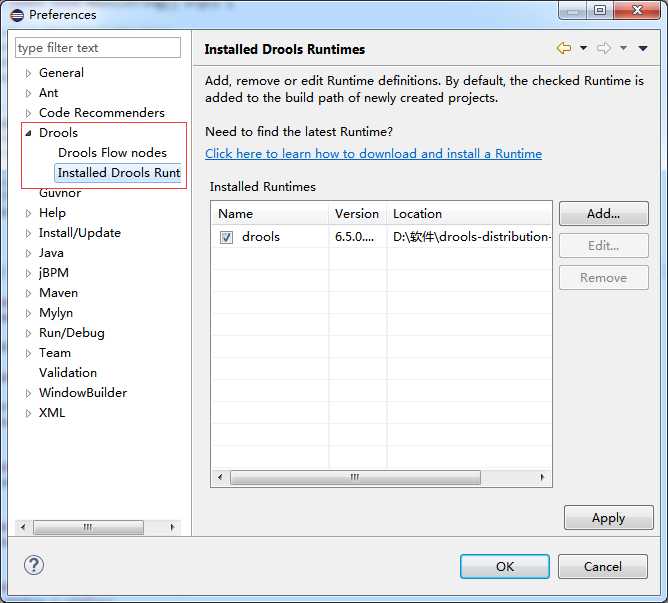Click the Location column header
This screenshot has height=603, width=668.
click(x=469, y=214)
